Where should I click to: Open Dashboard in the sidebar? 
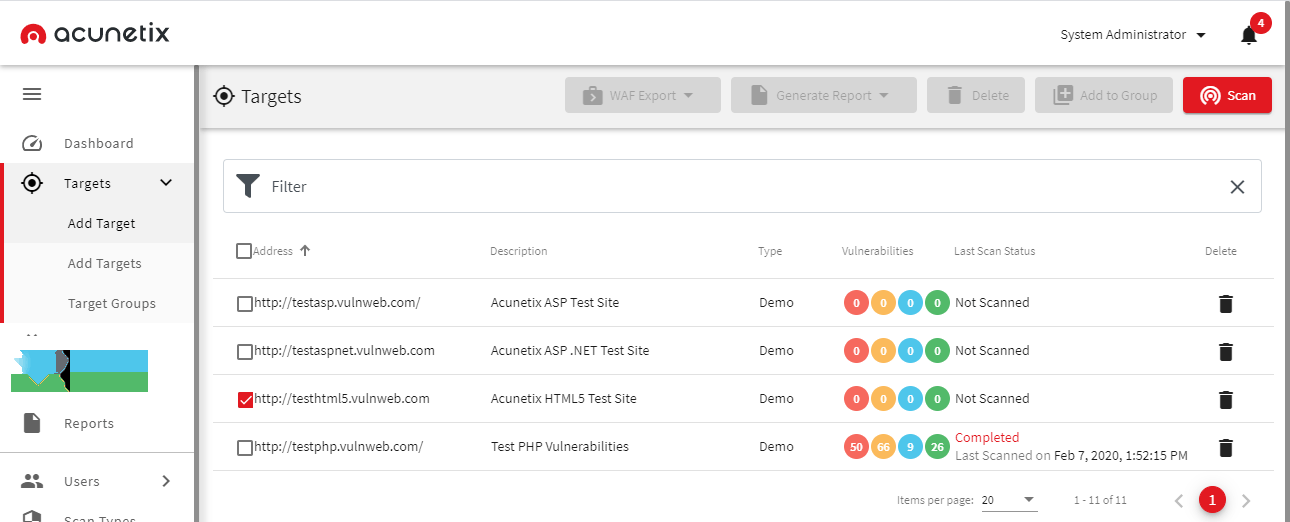tap(98, 143)
